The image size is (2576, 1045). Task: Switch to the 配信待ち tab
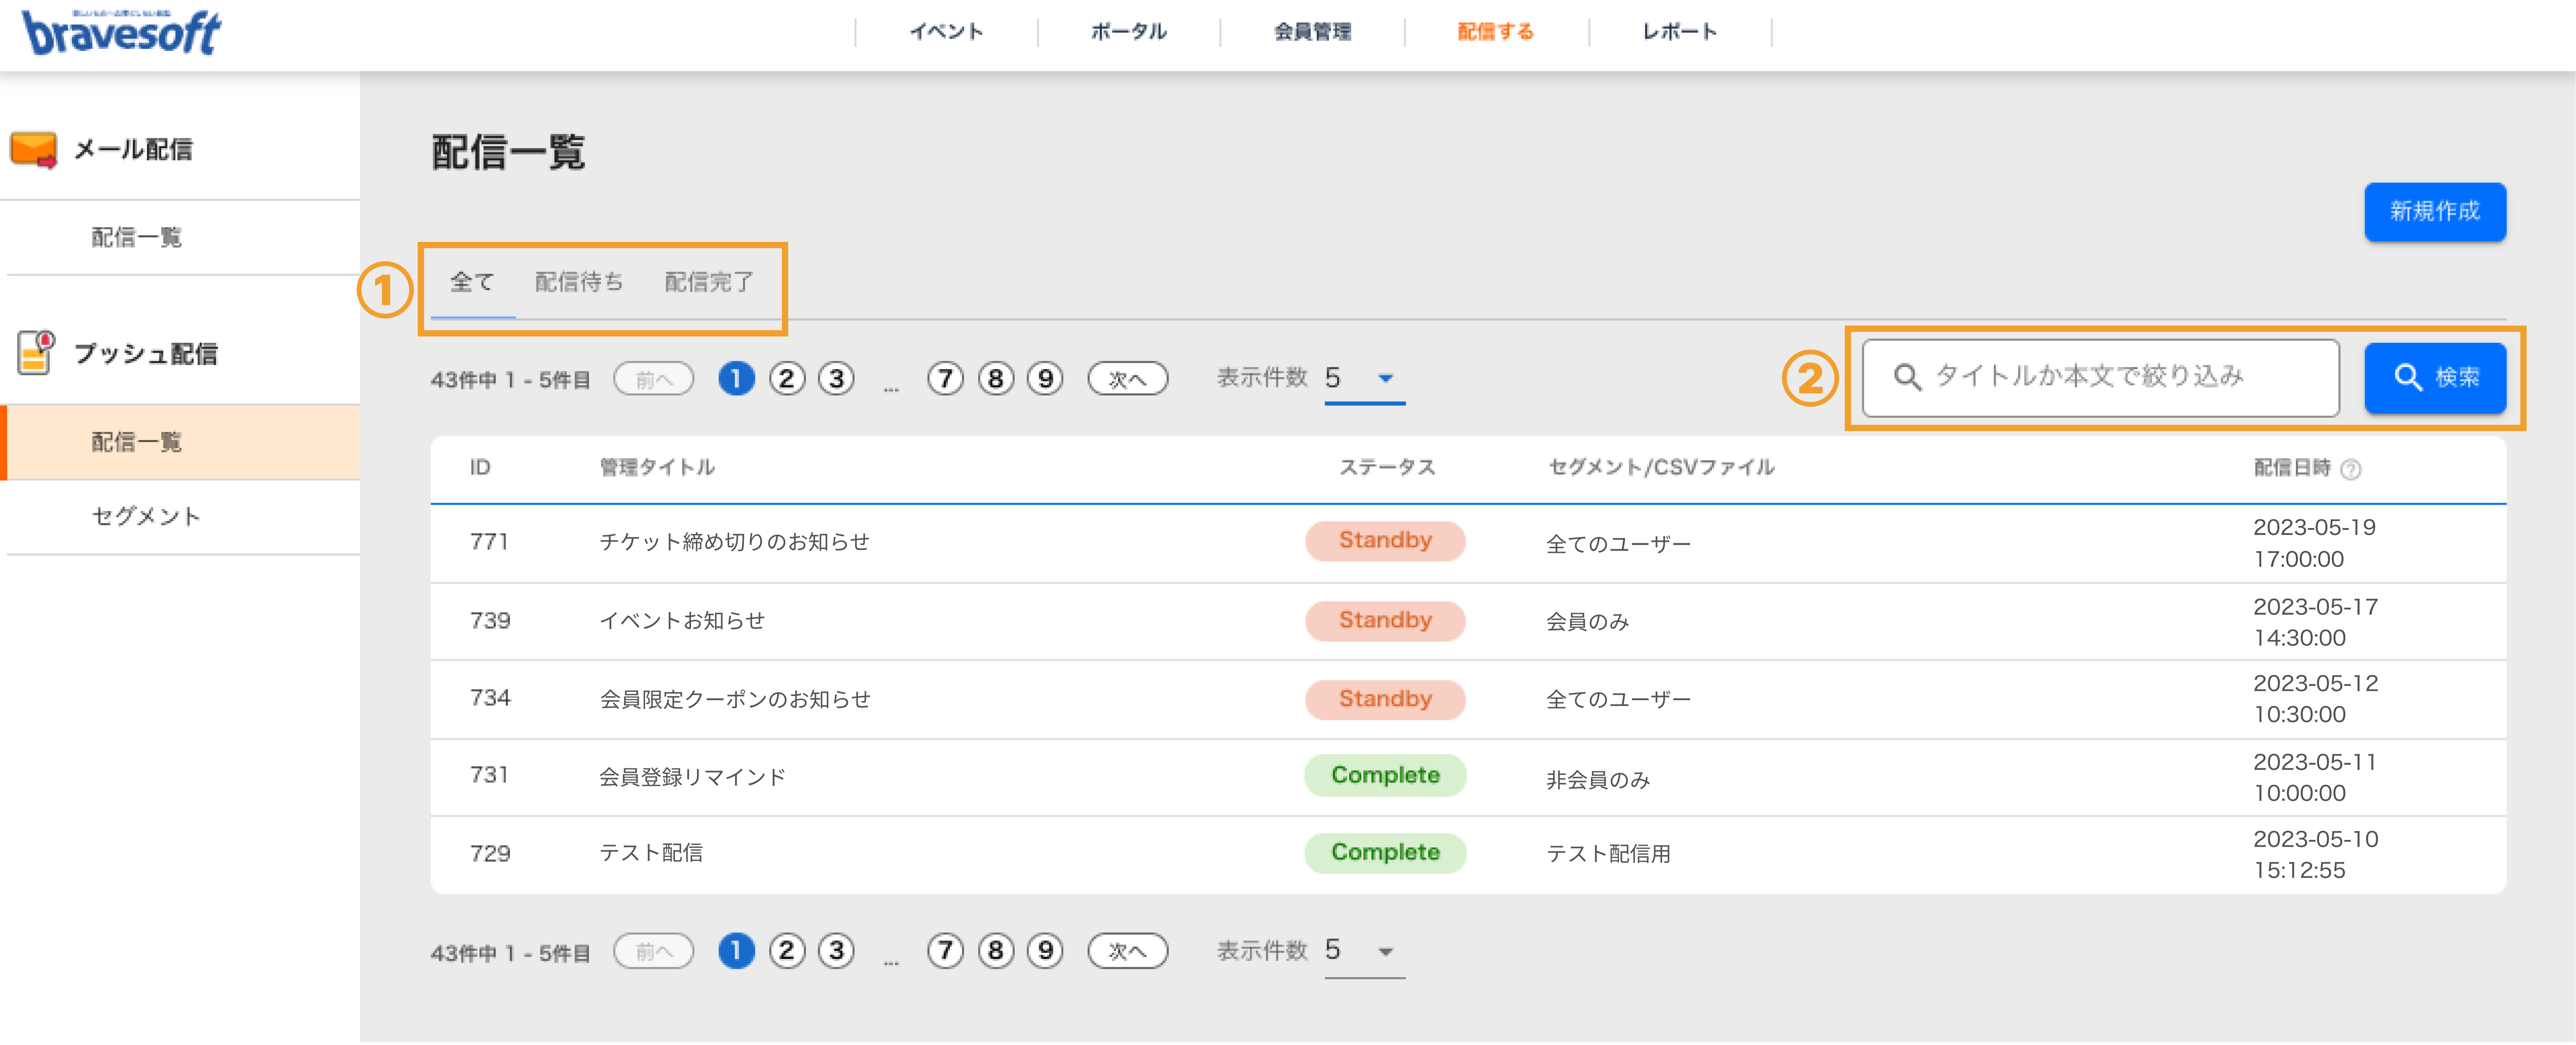[579, 283]
